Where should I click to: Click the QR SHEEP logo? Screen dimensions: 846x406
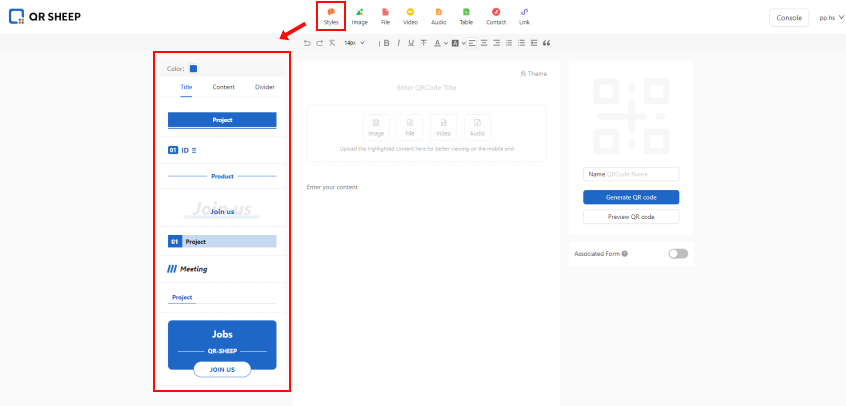45,17
